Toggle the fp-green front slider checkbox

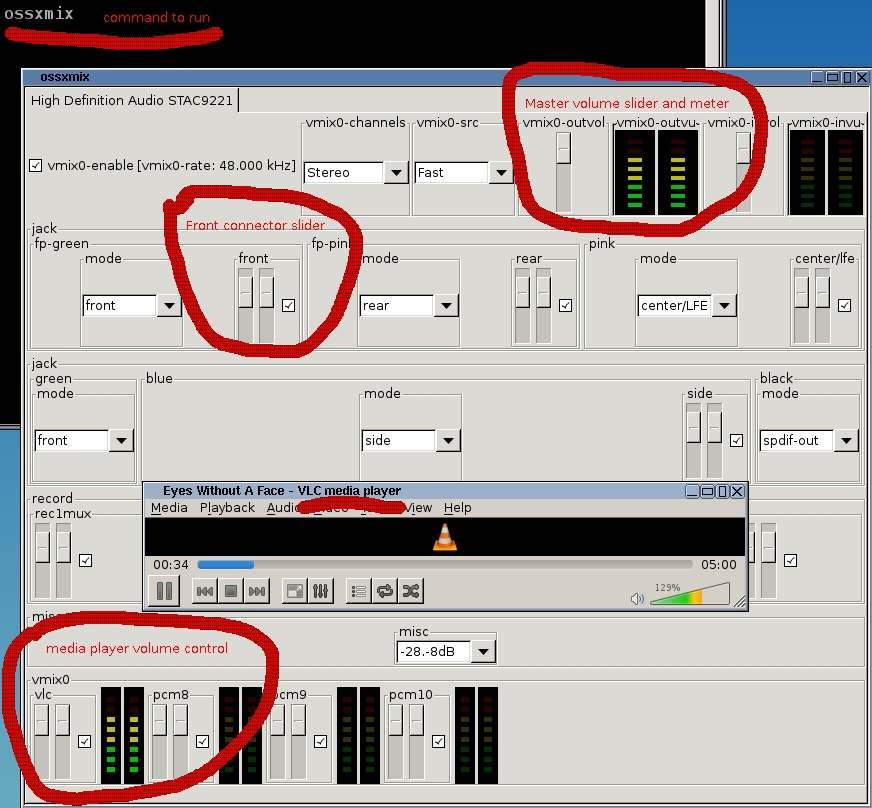pos(289,305)
